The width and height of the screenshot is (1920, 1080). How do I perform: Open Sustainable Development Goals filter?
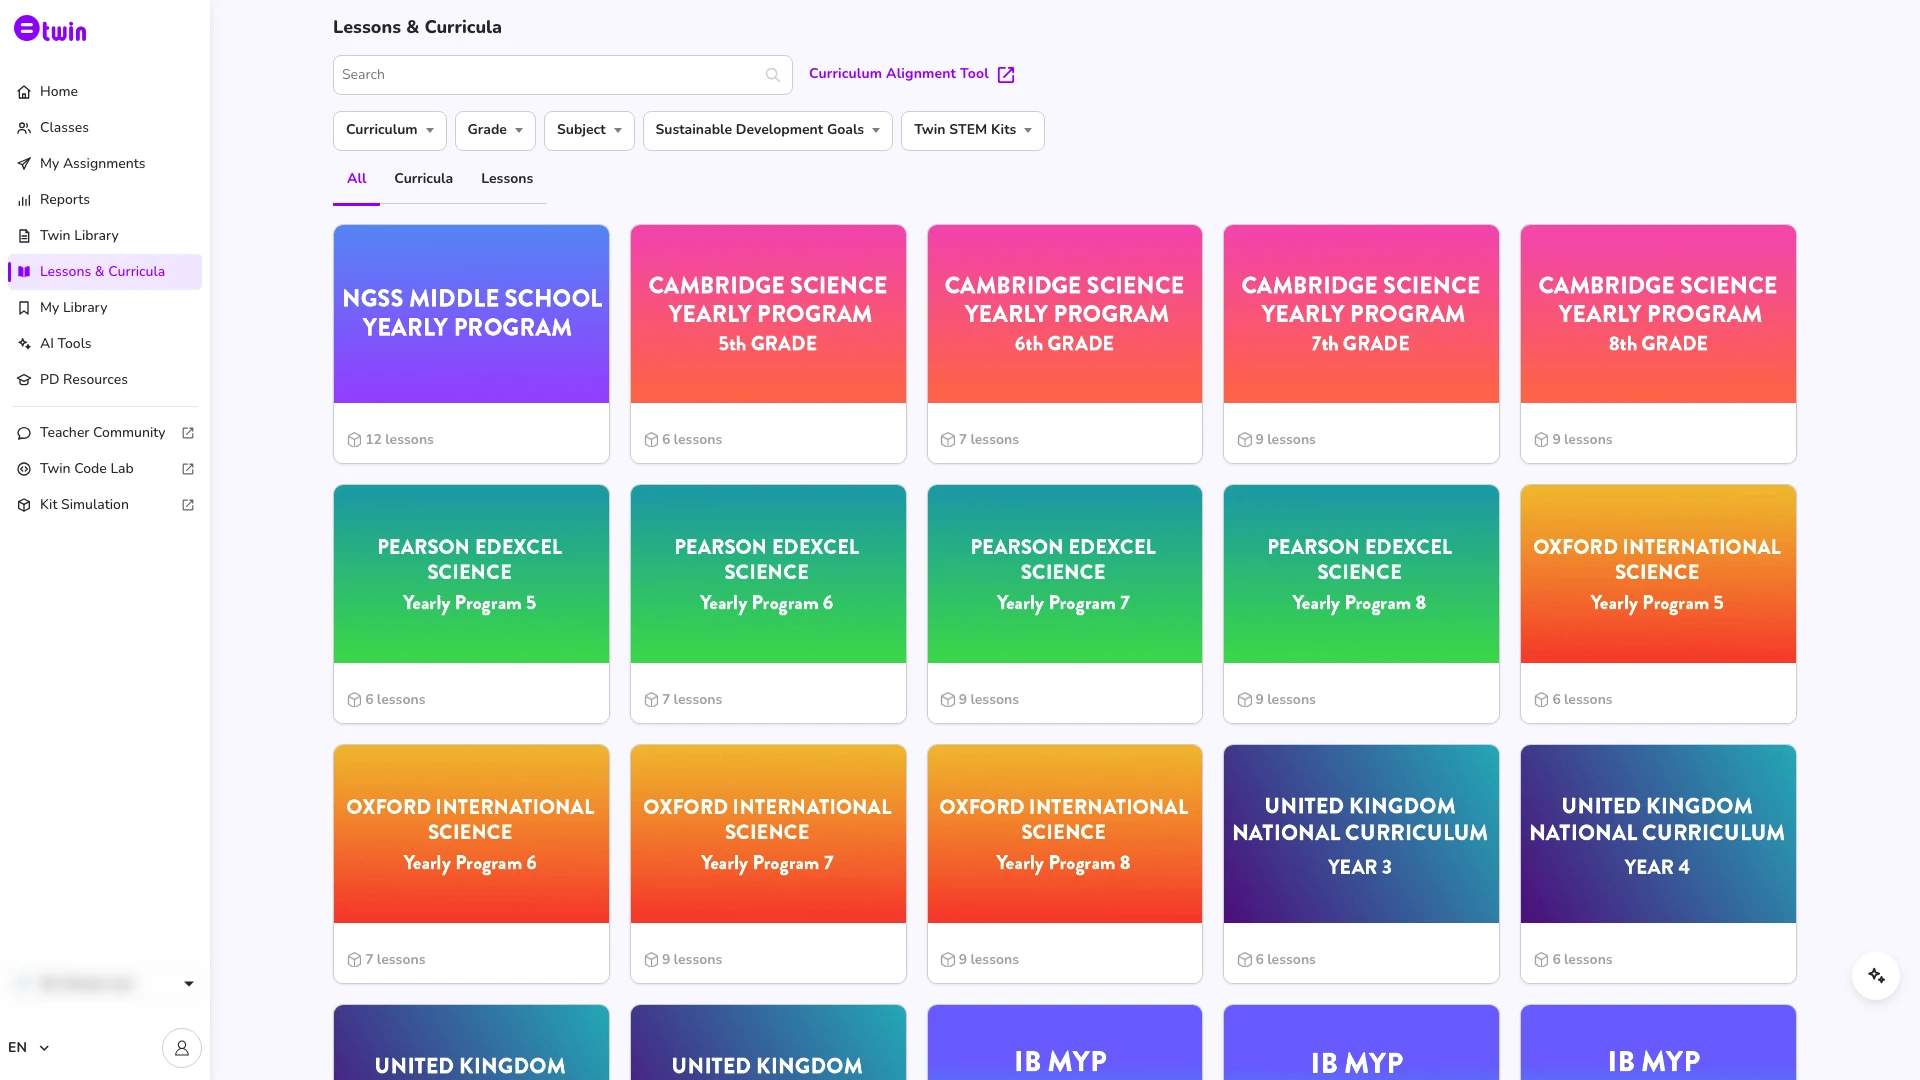(x=767, y=130)
